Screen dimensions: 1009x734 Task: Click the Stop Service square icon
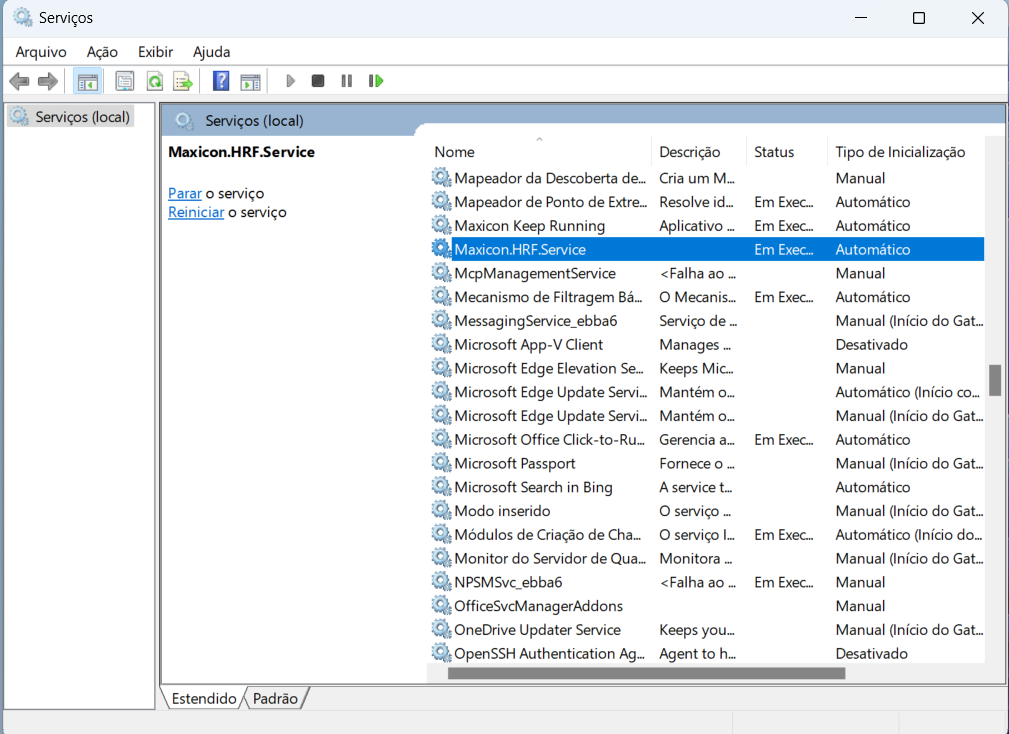(318, 81)
